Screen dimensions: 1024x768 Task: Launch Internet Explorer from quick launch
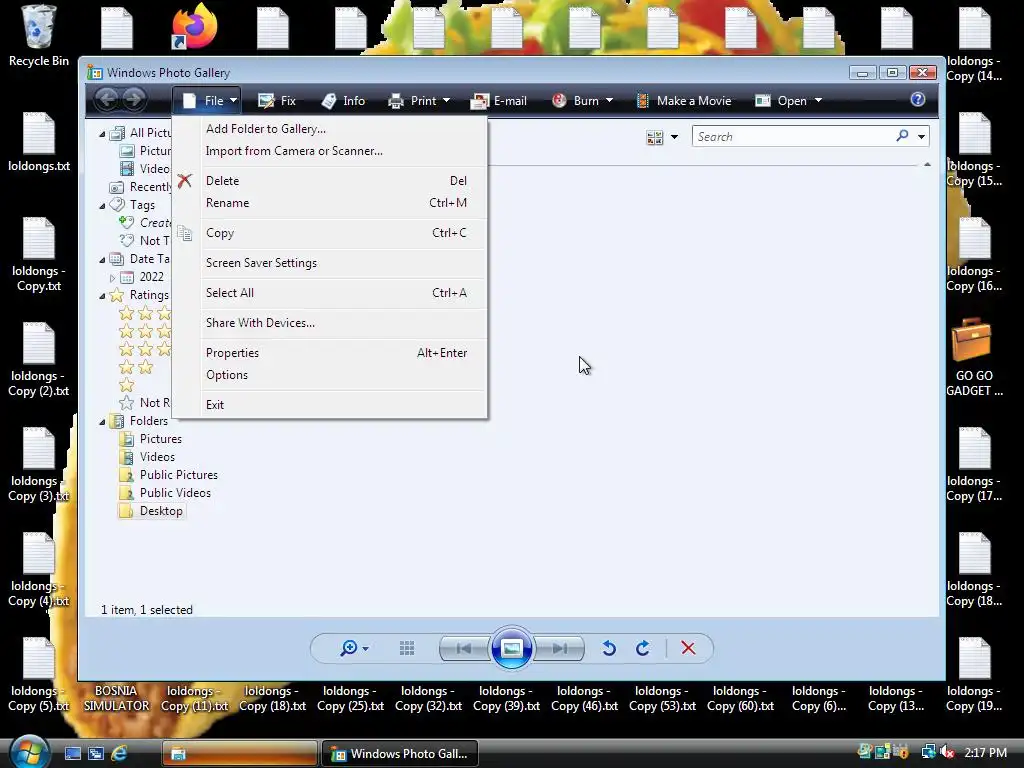[119, 753]
